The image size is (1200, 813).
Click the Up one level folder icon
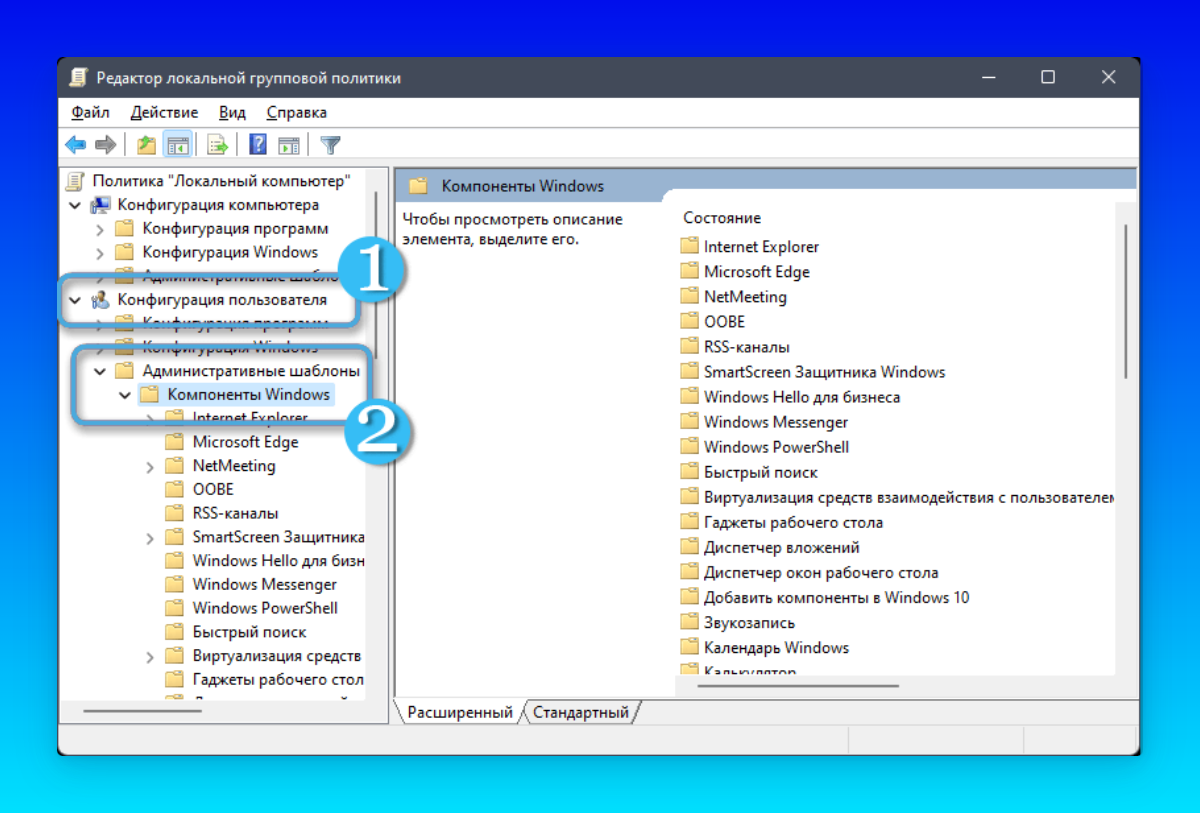pyautogui.click(x=147, y=145)
